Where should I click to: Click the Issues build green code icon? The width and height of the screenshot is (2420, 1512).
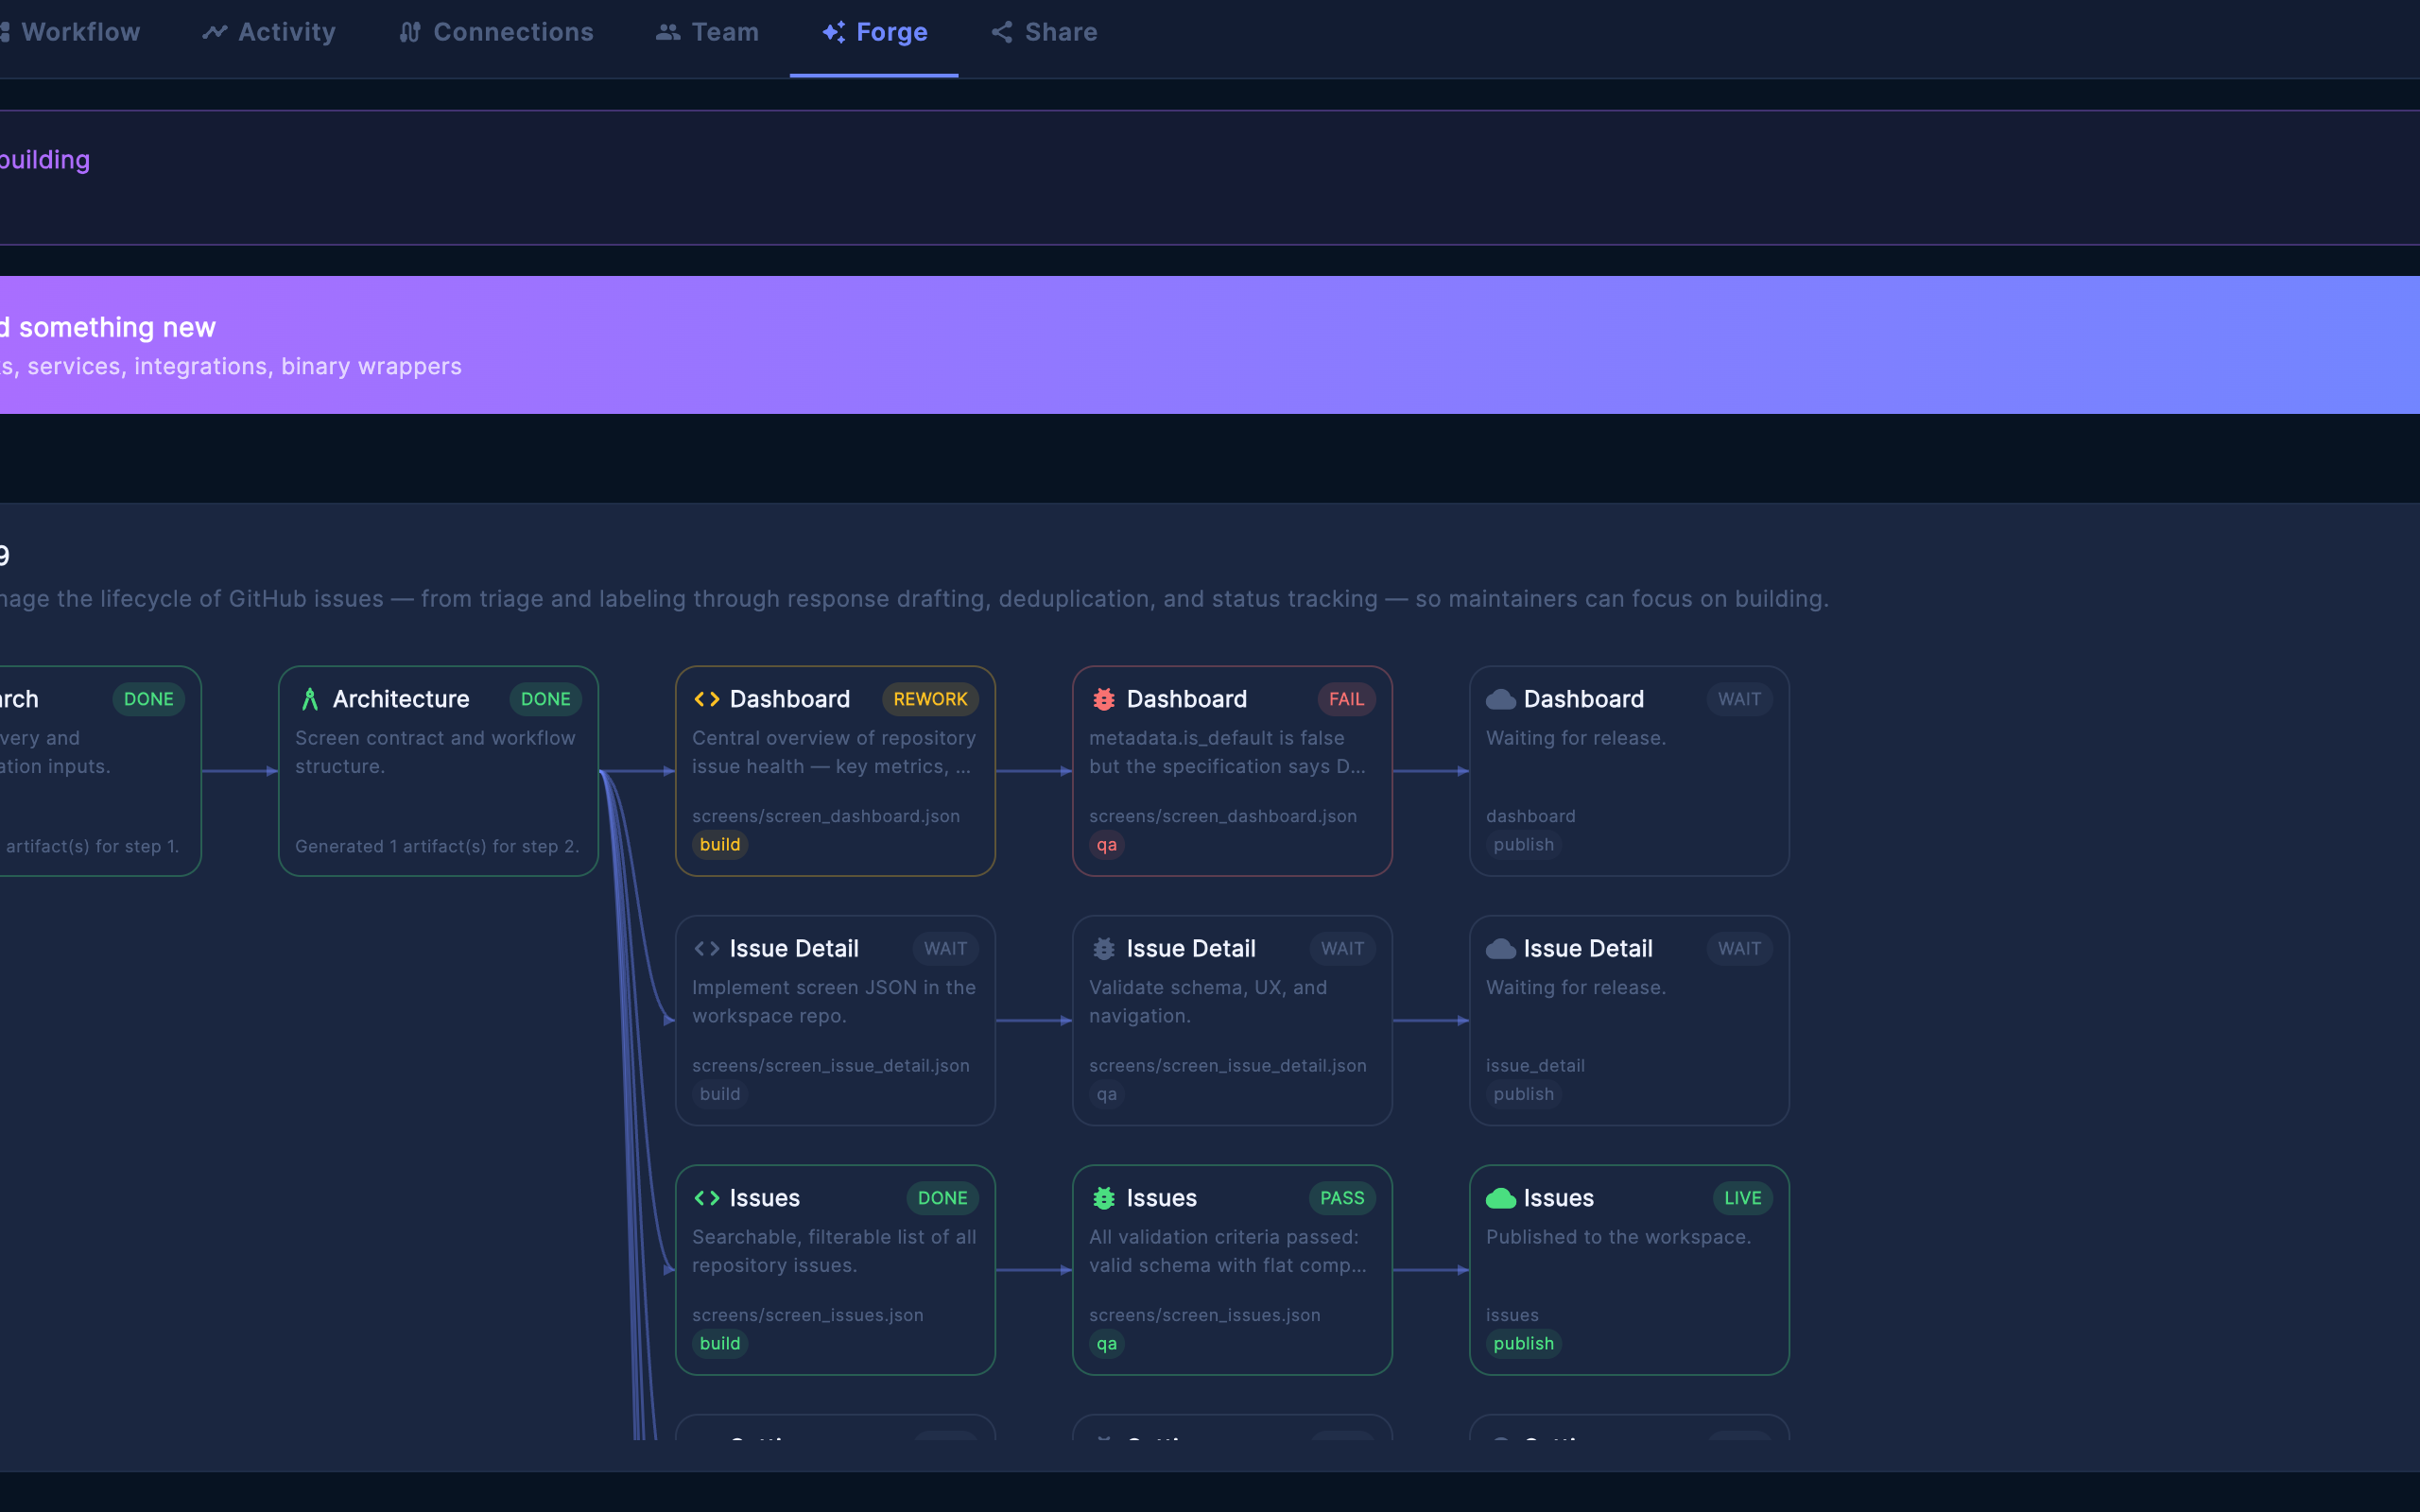[x=707, y=1198]
